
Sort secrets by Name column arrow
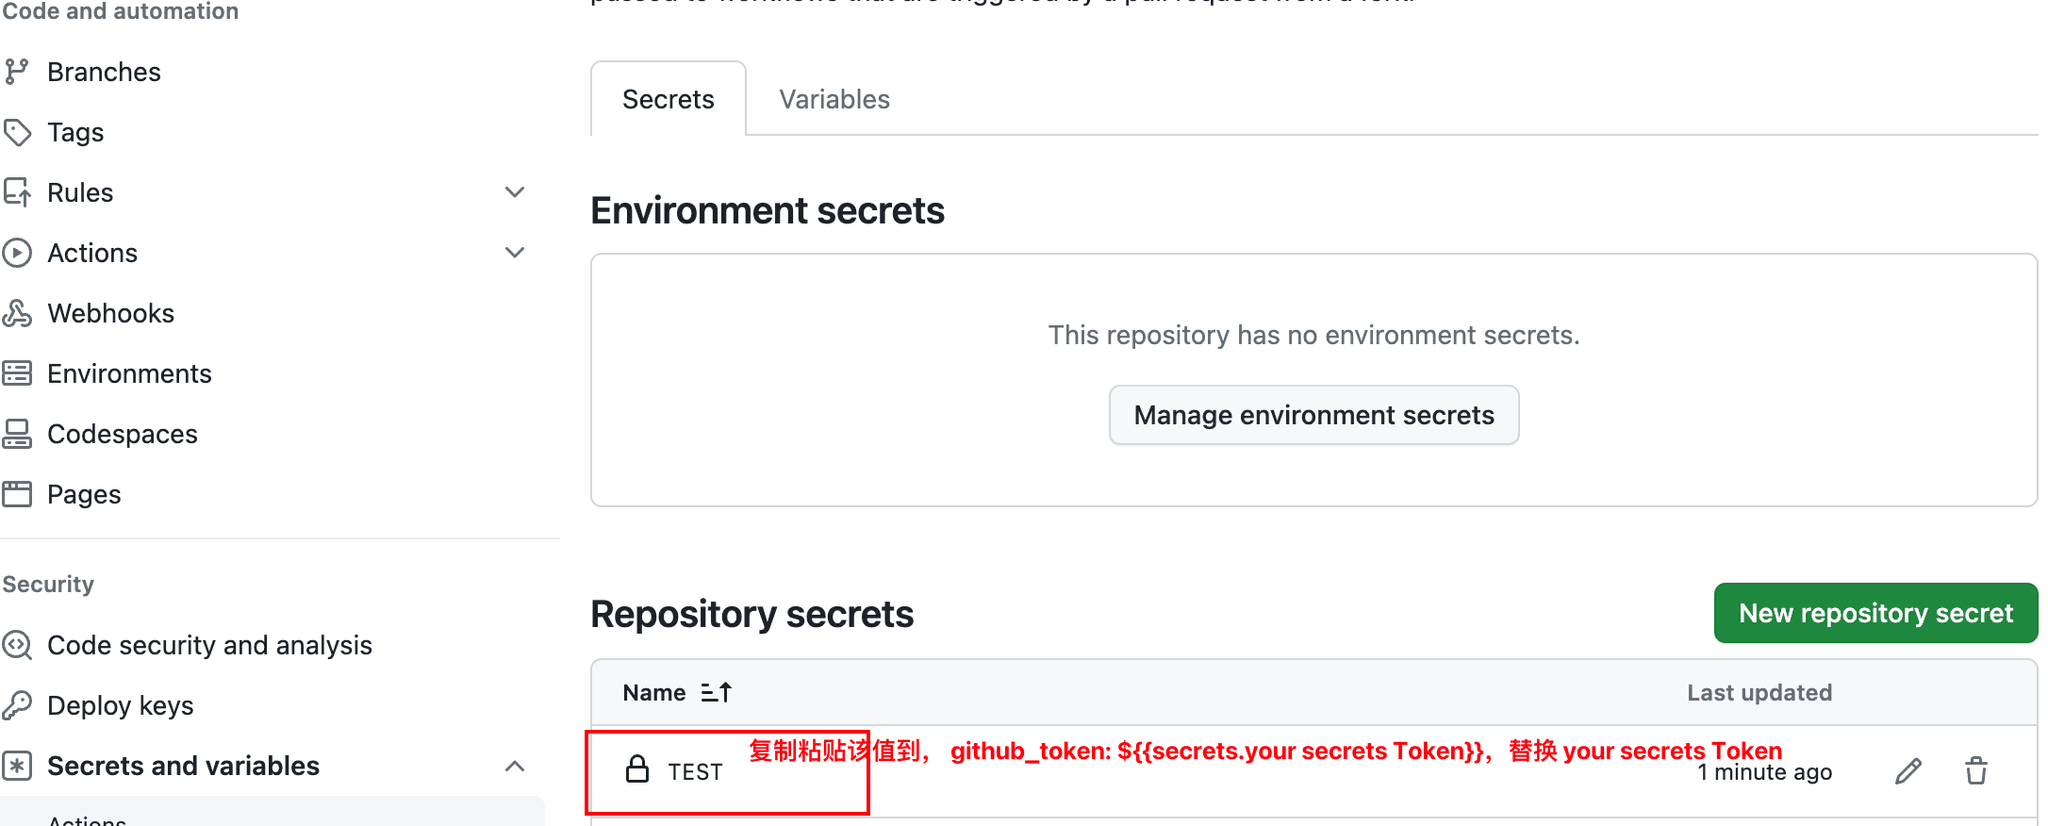[x=716, y=692]
